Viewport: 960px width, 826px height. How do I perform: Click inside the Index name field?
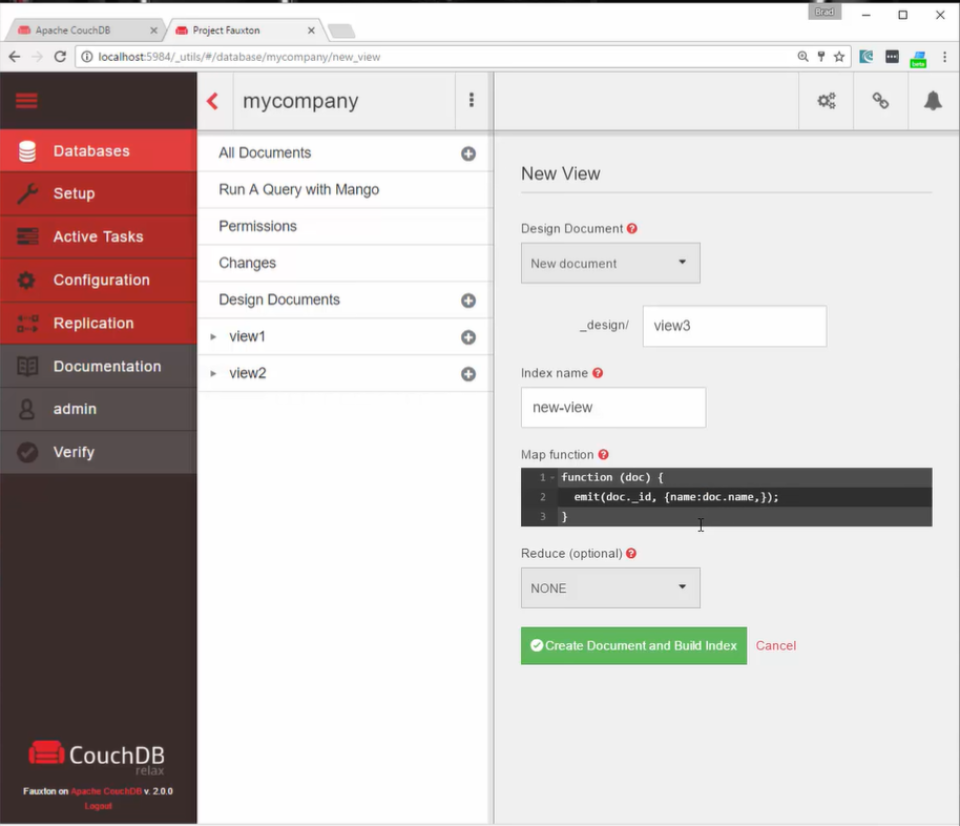pyautogui.click(x=613, y=408)
